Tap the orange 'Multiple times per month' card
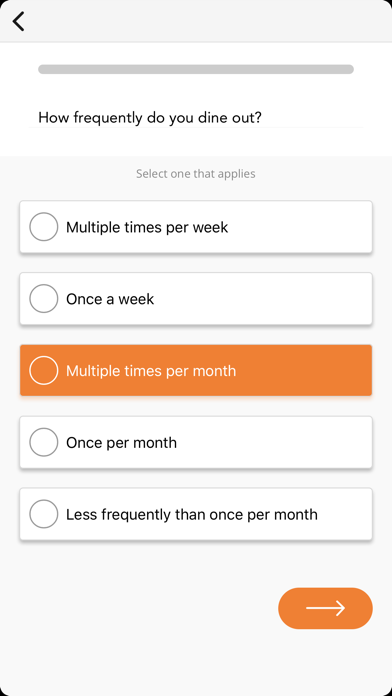The image size is (392, 696). pyautogui.click(x=196, y=370)
